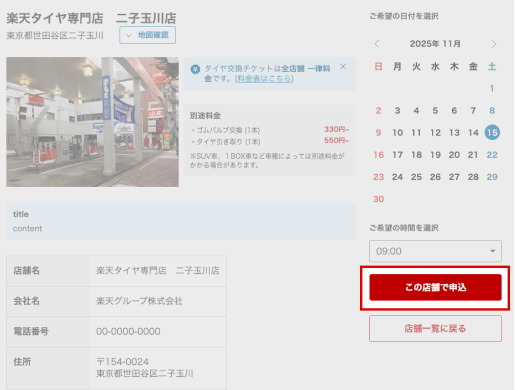Click the 電話番号 table row label
This screenshot has width=515, height=390.
point(31,331)
